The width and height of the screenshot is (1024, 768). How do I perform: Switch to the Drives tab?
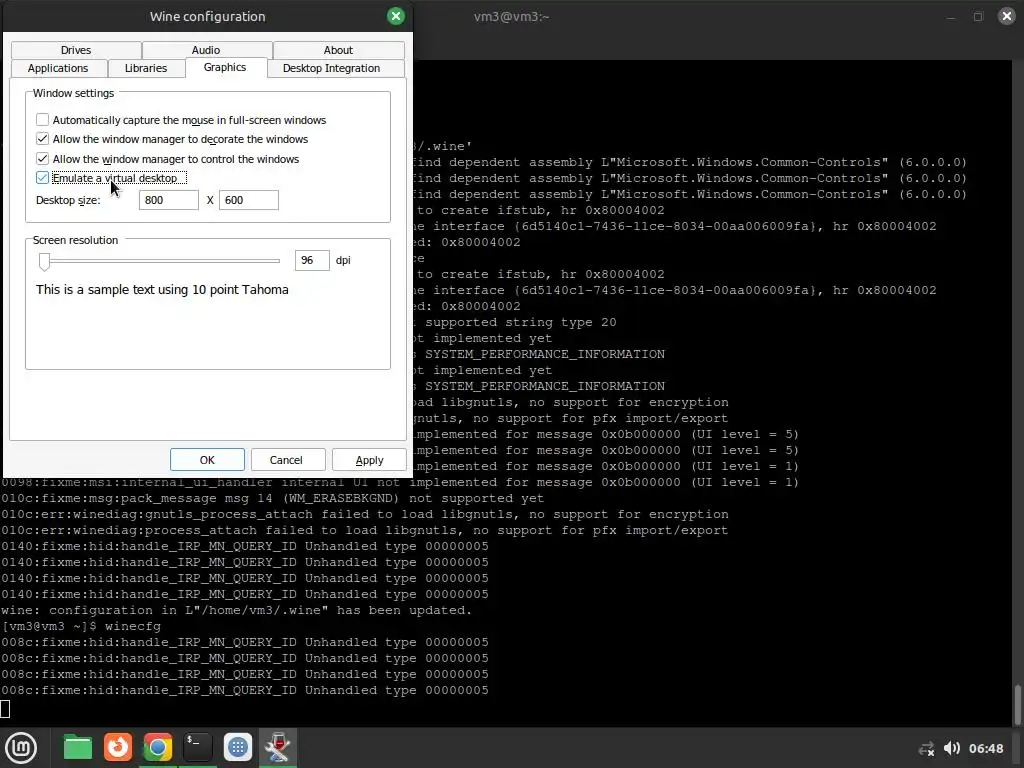point(76,50)
